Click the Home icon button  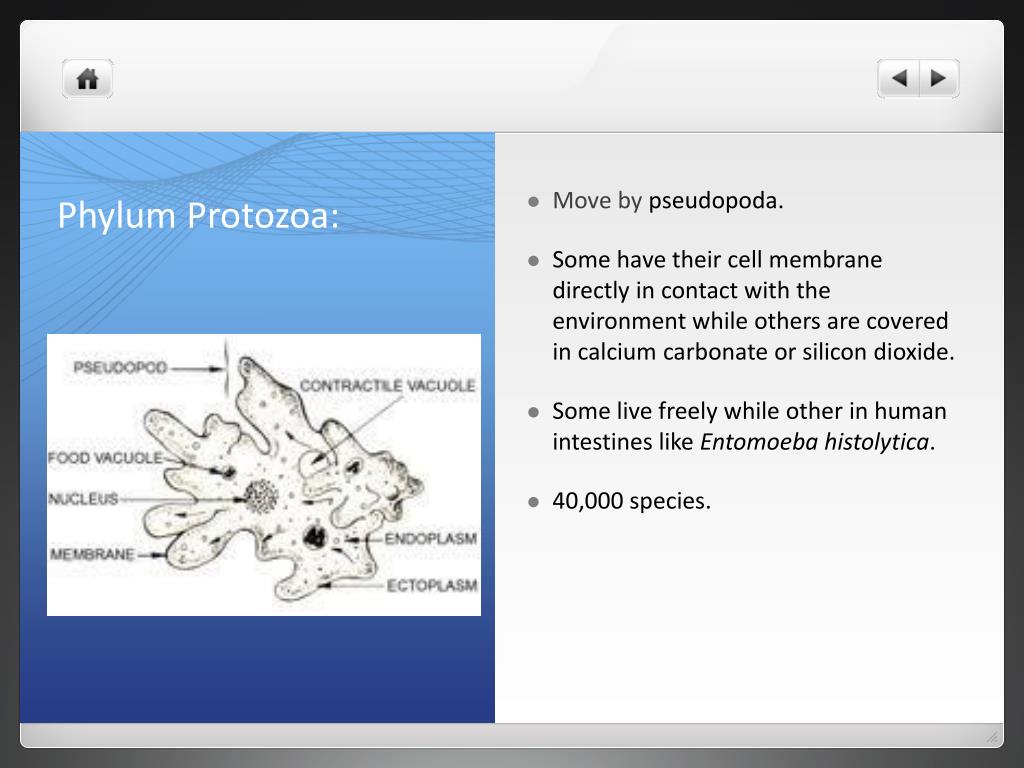tap(88, 79)
